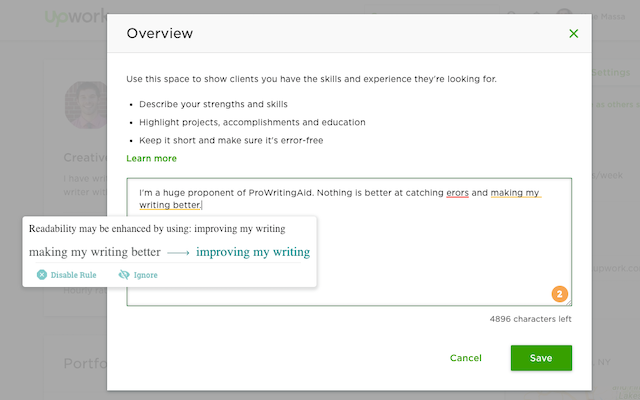The height and width of the screenshot is (400, 640).
Task: Click the Disable Rule circle-x icon
Action: [x=42, y=275]
